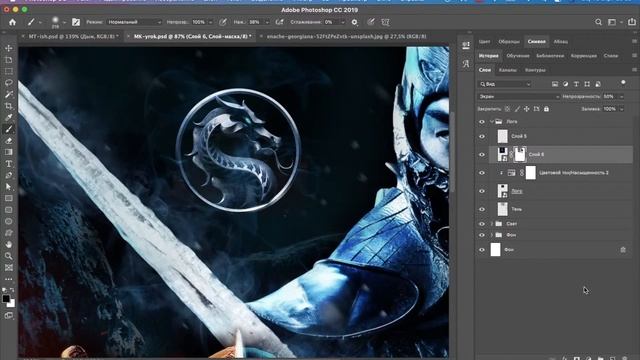Select the Eyedropper tool
Viewport: 640px width, 360px height.
tap(9, 118)
